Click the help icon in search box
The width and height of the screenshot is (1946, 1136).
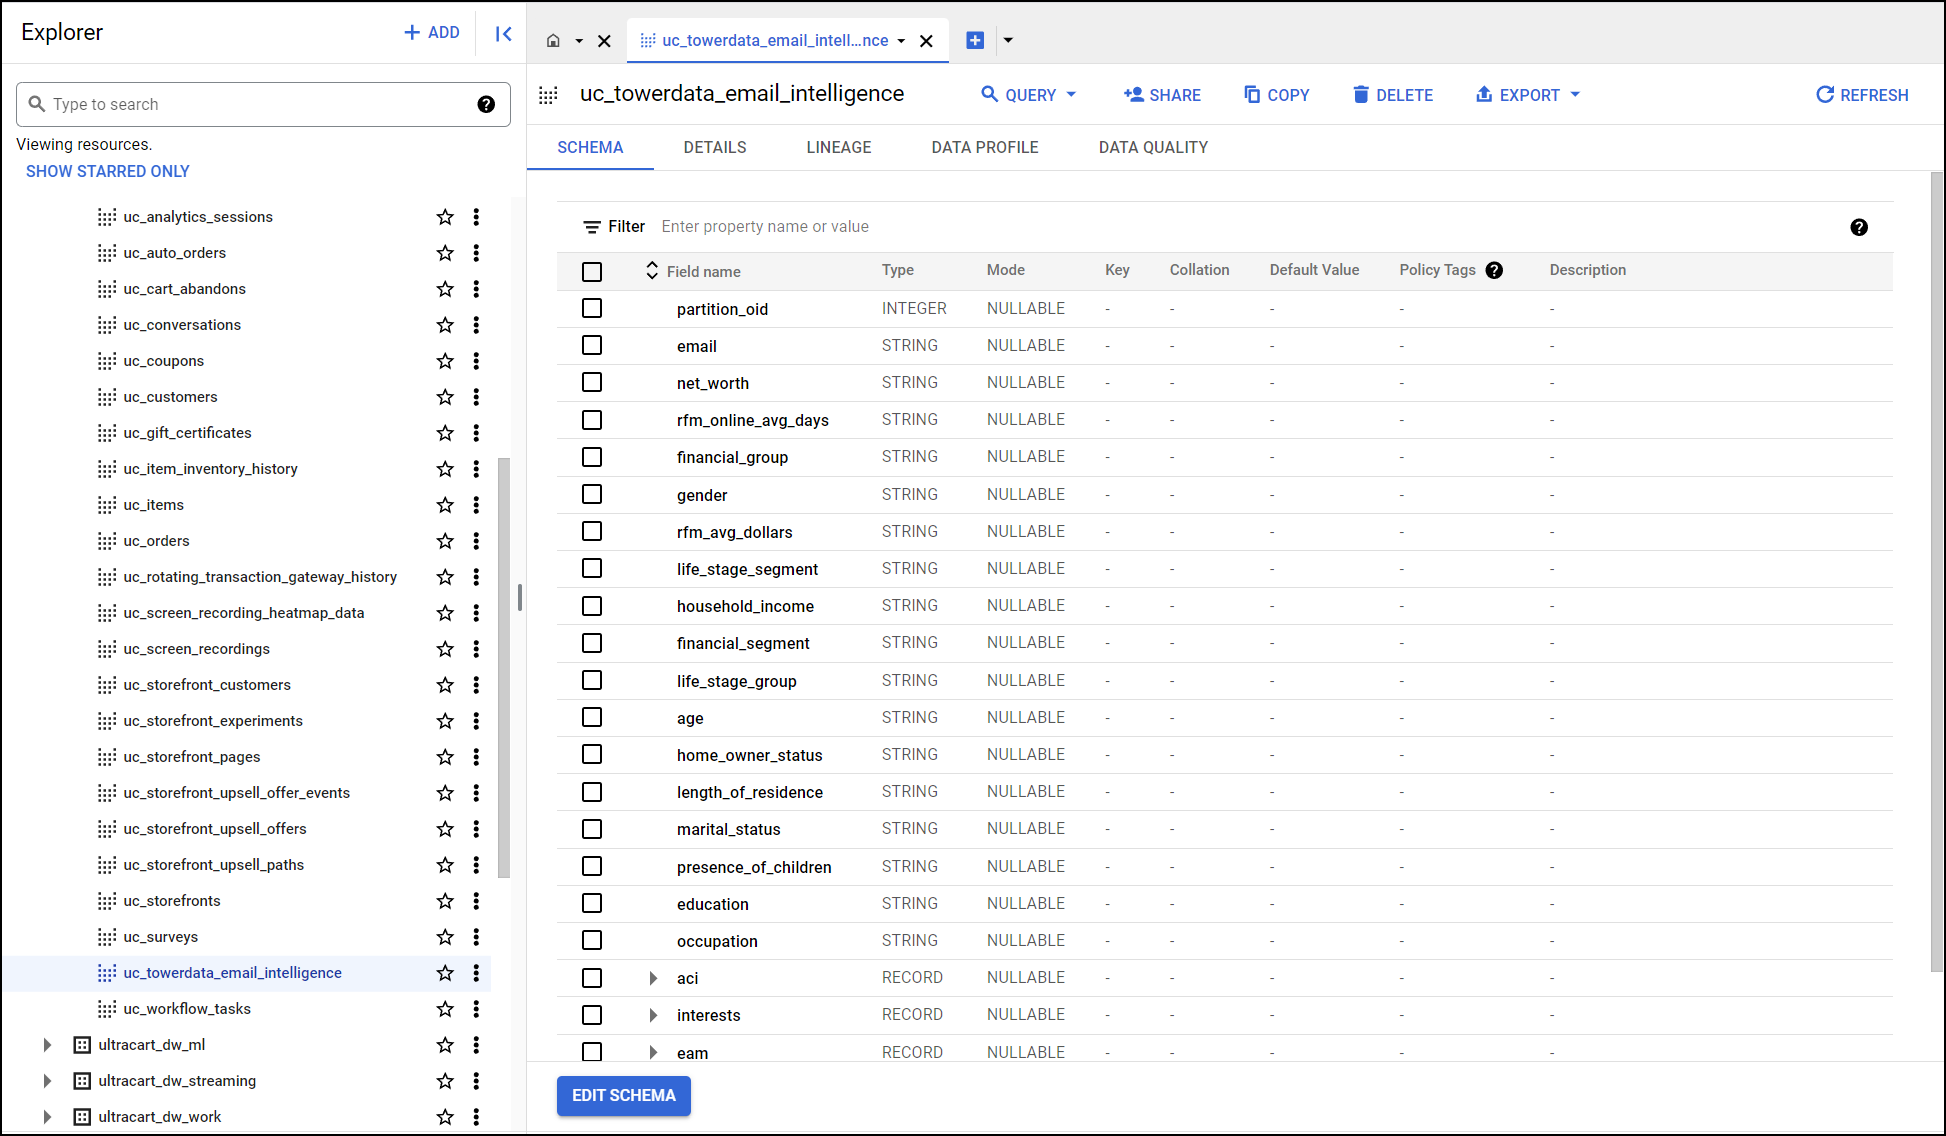(486, 104)
